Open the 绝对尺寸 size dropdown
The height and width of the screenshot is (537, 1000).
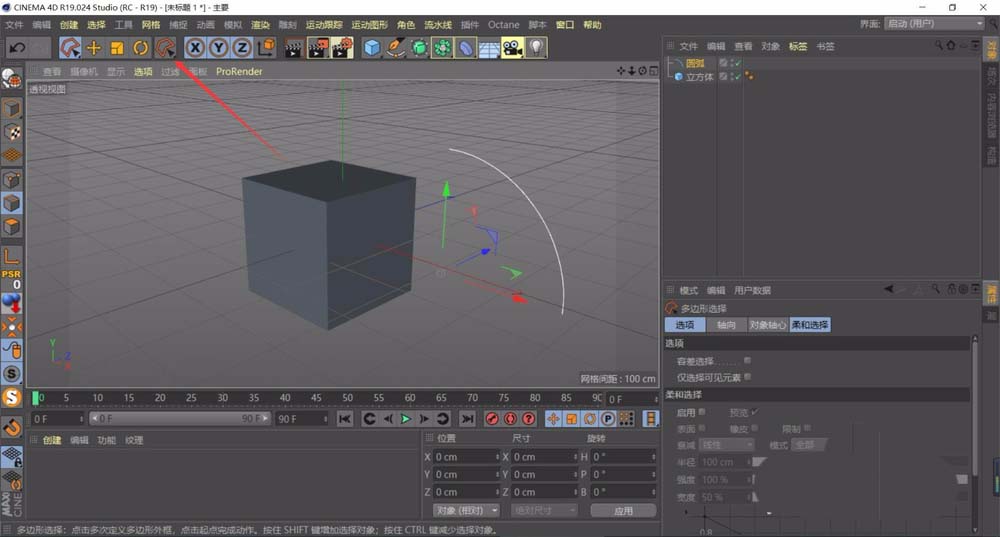(544, 510)
